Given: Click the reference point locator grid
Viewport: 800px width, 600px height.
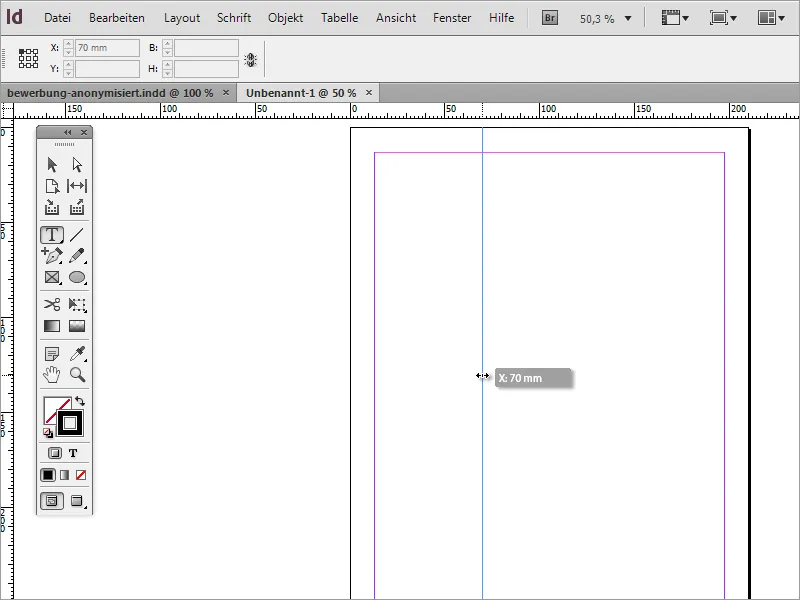Looking at the screenshot, I should 29,58.
